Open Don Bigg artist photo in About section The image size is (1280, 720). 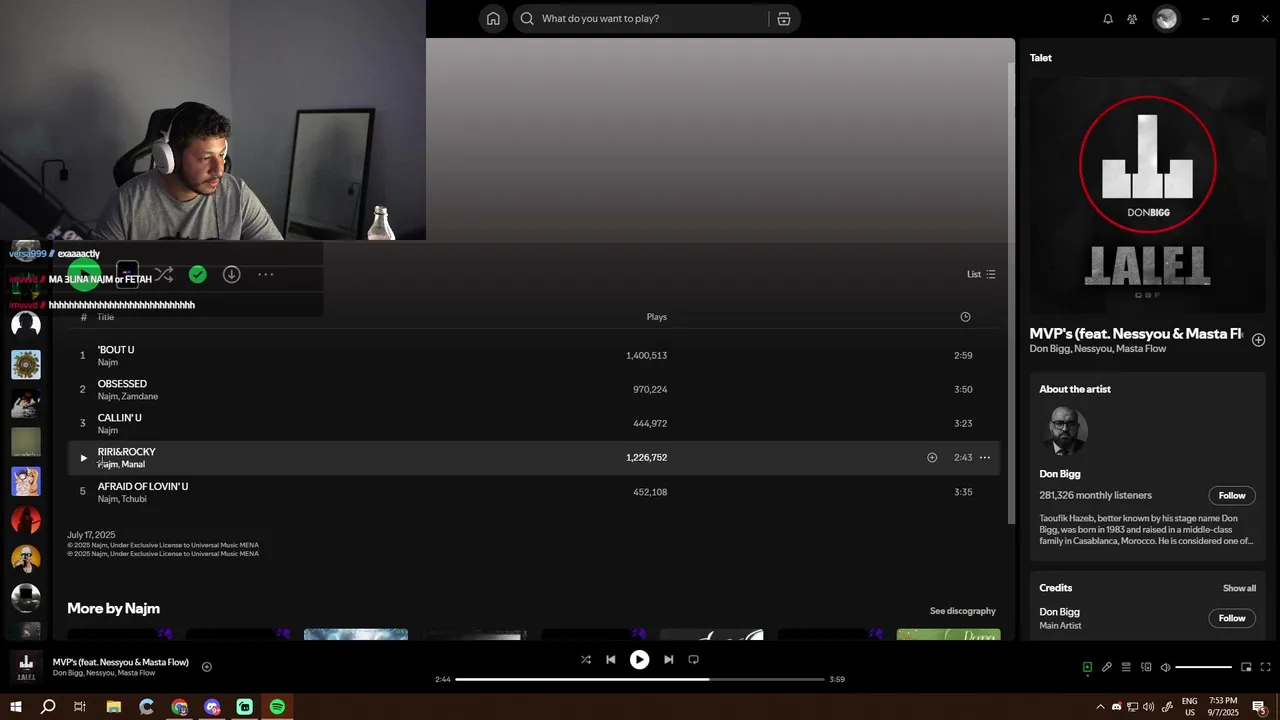pyautogui.click(x=1063, y=432)
